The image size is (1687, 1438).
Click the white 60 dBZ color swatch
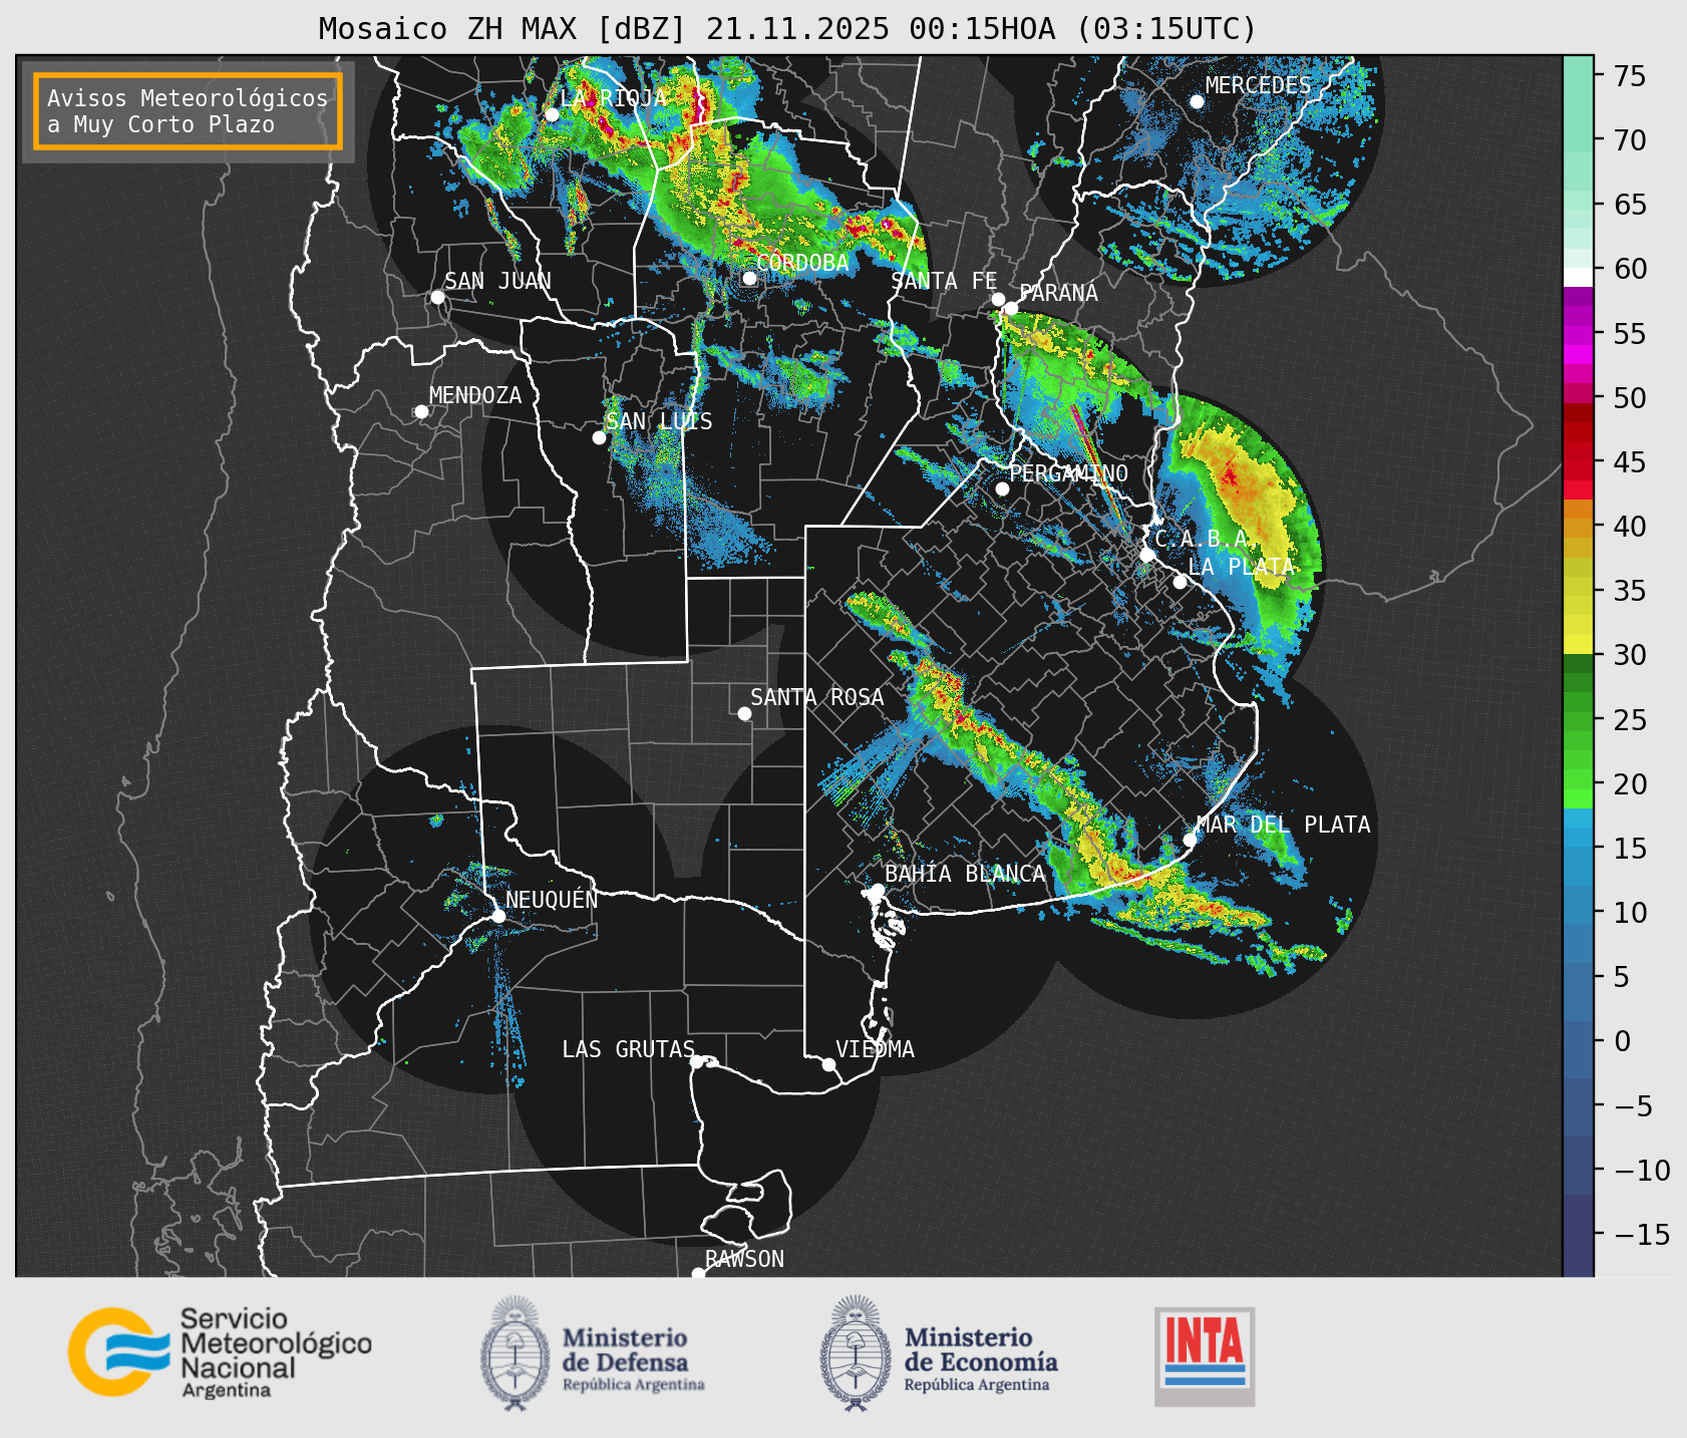(1578, 277)
